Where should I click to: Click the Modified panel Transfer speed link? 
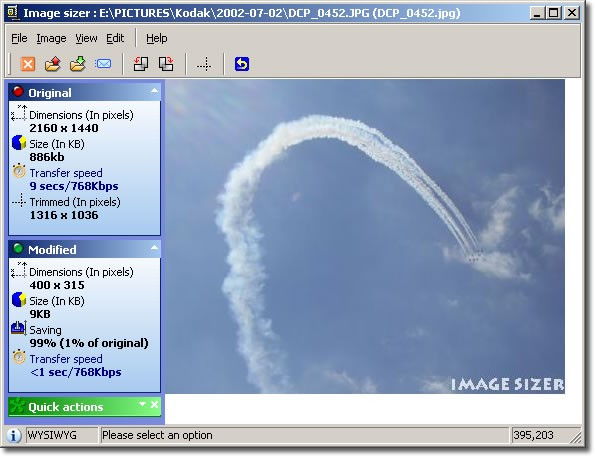[66, 359]
